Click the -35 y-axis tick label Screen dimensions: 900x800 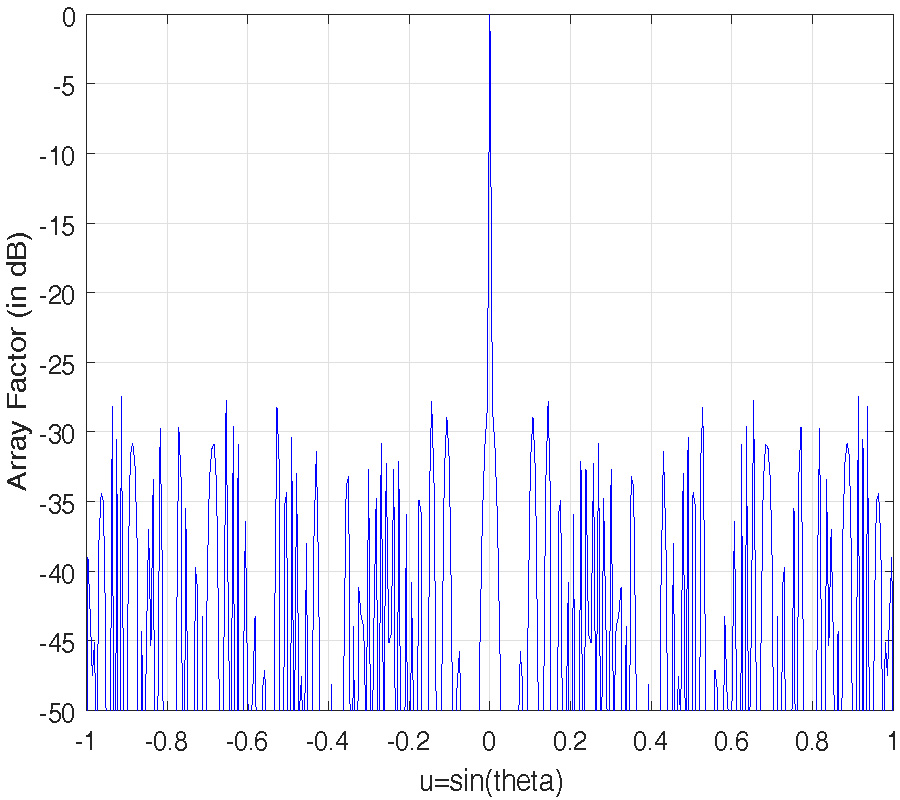click(58, 503)
